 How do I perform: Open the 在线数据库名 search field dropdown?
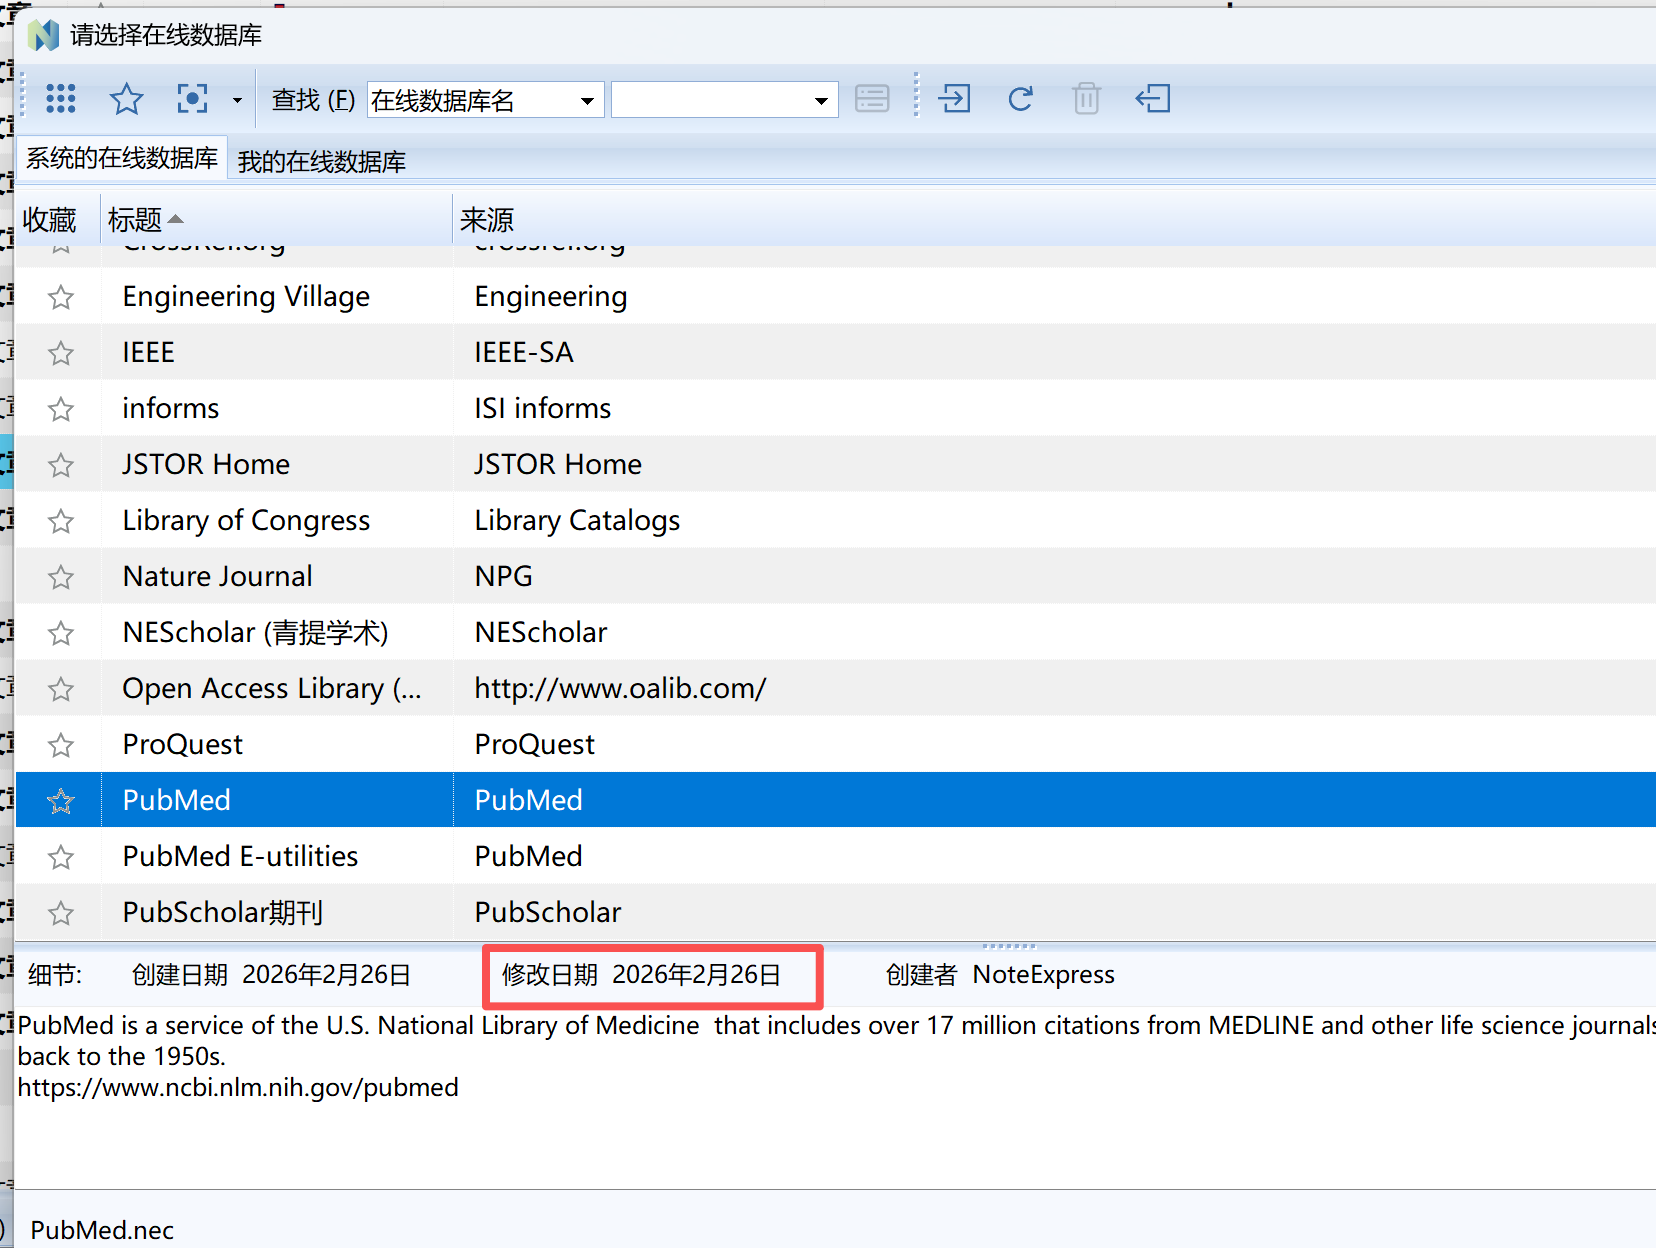pyautogui.click(x=587, y=100)
